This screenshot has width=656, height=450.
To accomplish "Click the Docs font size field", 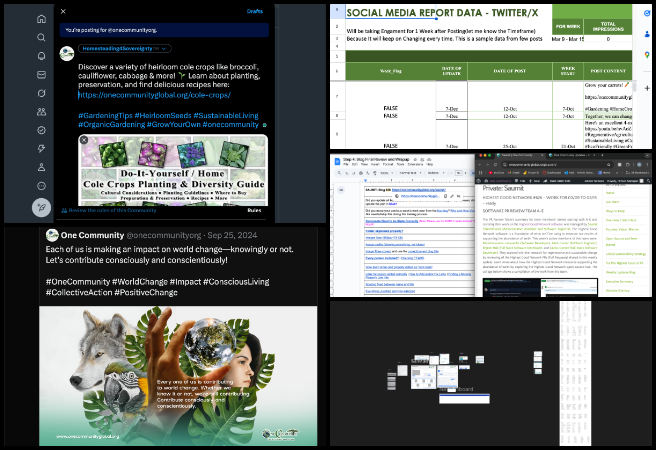I will pyautogui.click(x=459, y=173).
